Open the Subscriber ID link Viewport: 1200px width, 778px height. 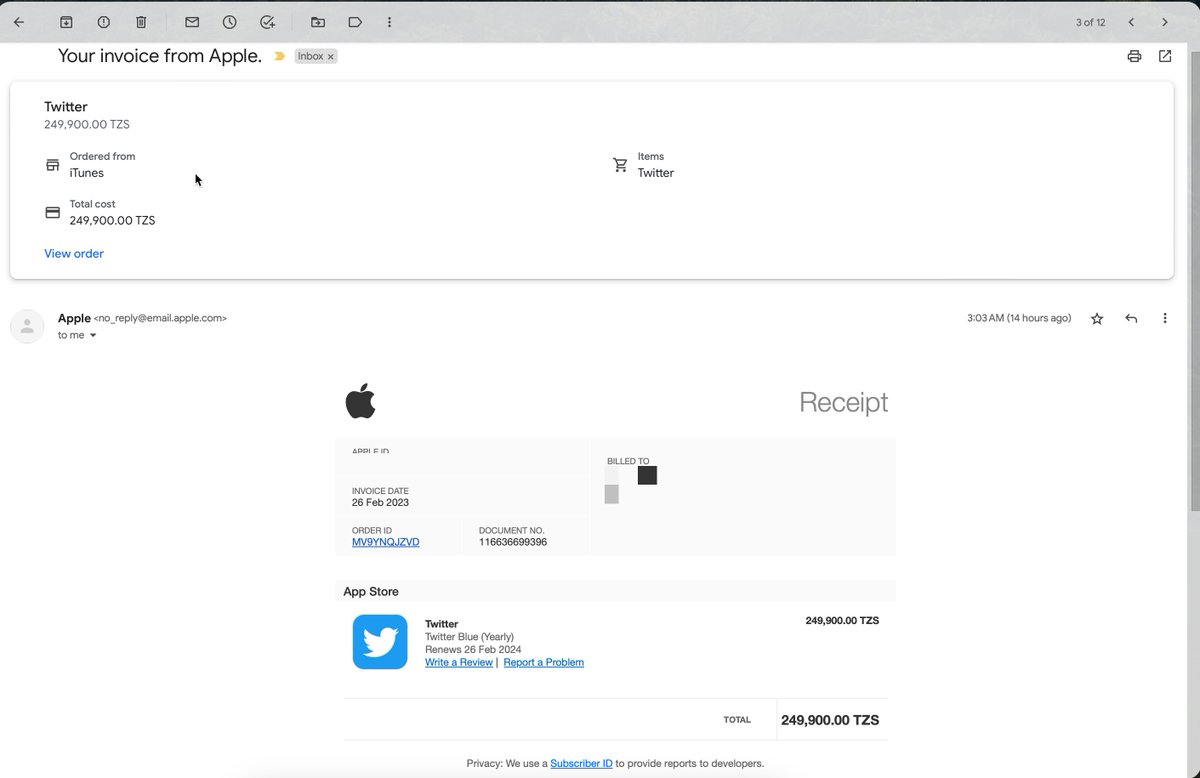coord(581,763)
